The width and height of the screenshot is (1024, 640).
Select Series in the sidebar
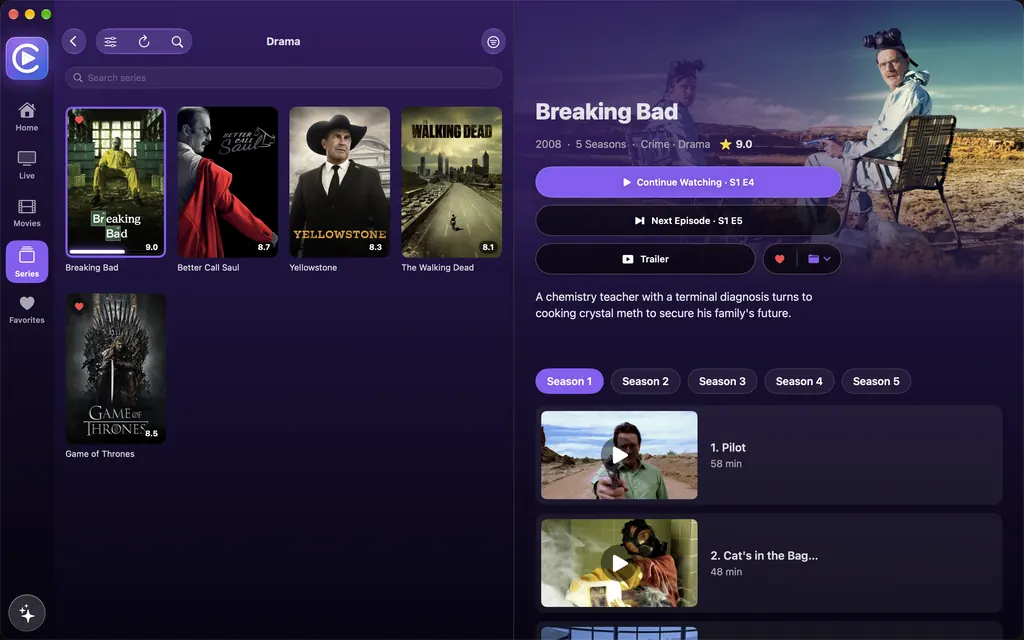pyautogui.click(x=27, y=261)
